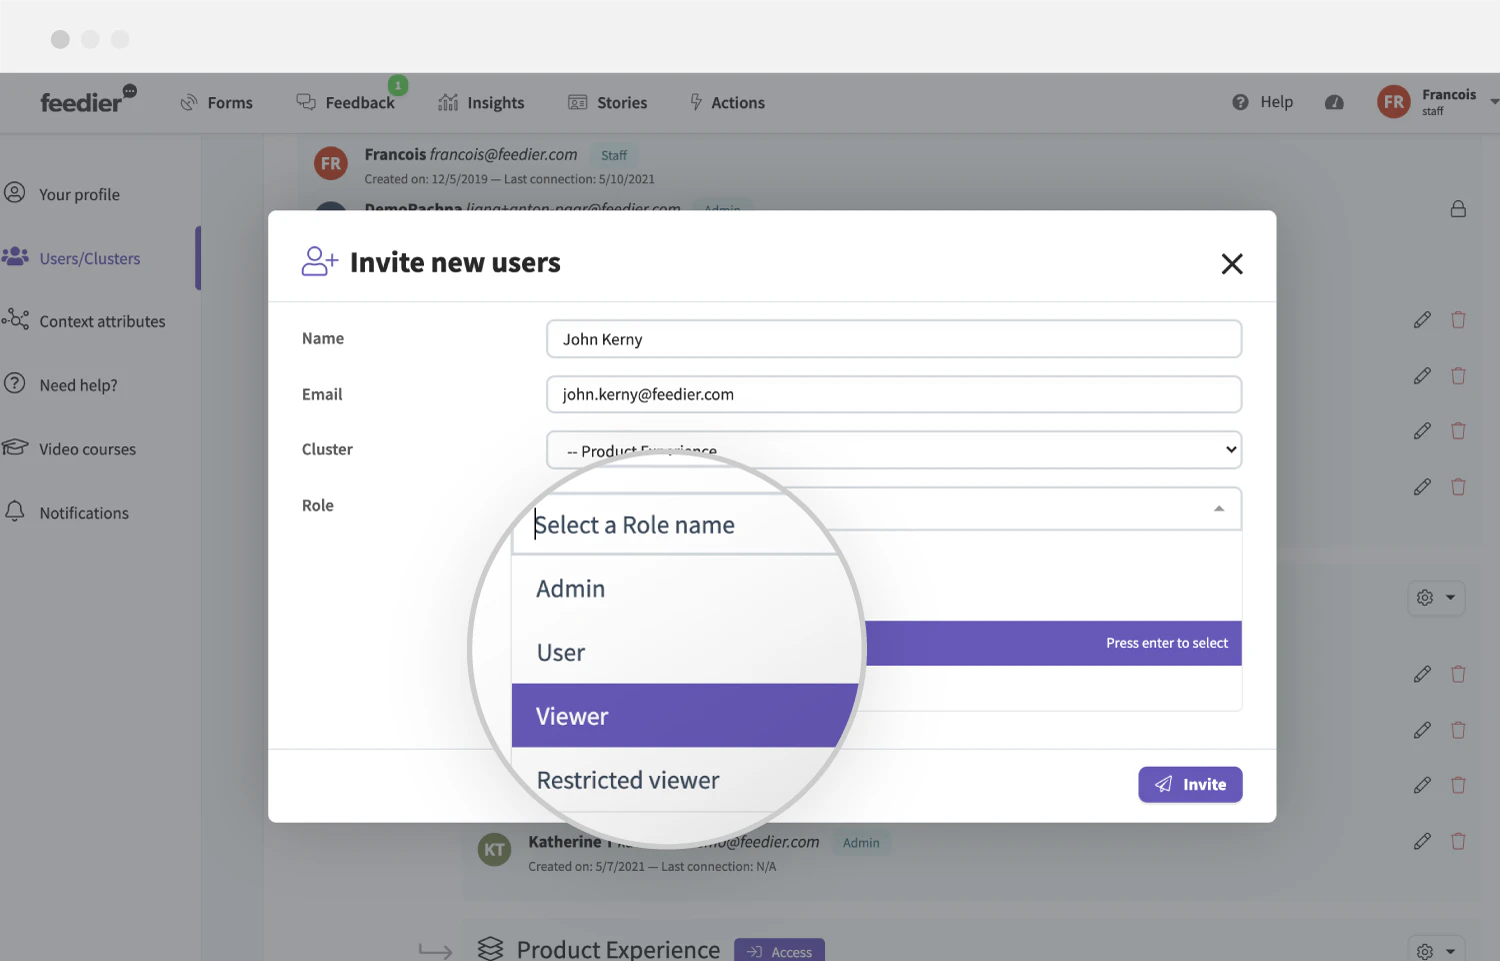Viewport: 1500px width, 961px height.
Task: Click inside the Email address field
Action: coord(893,394)
